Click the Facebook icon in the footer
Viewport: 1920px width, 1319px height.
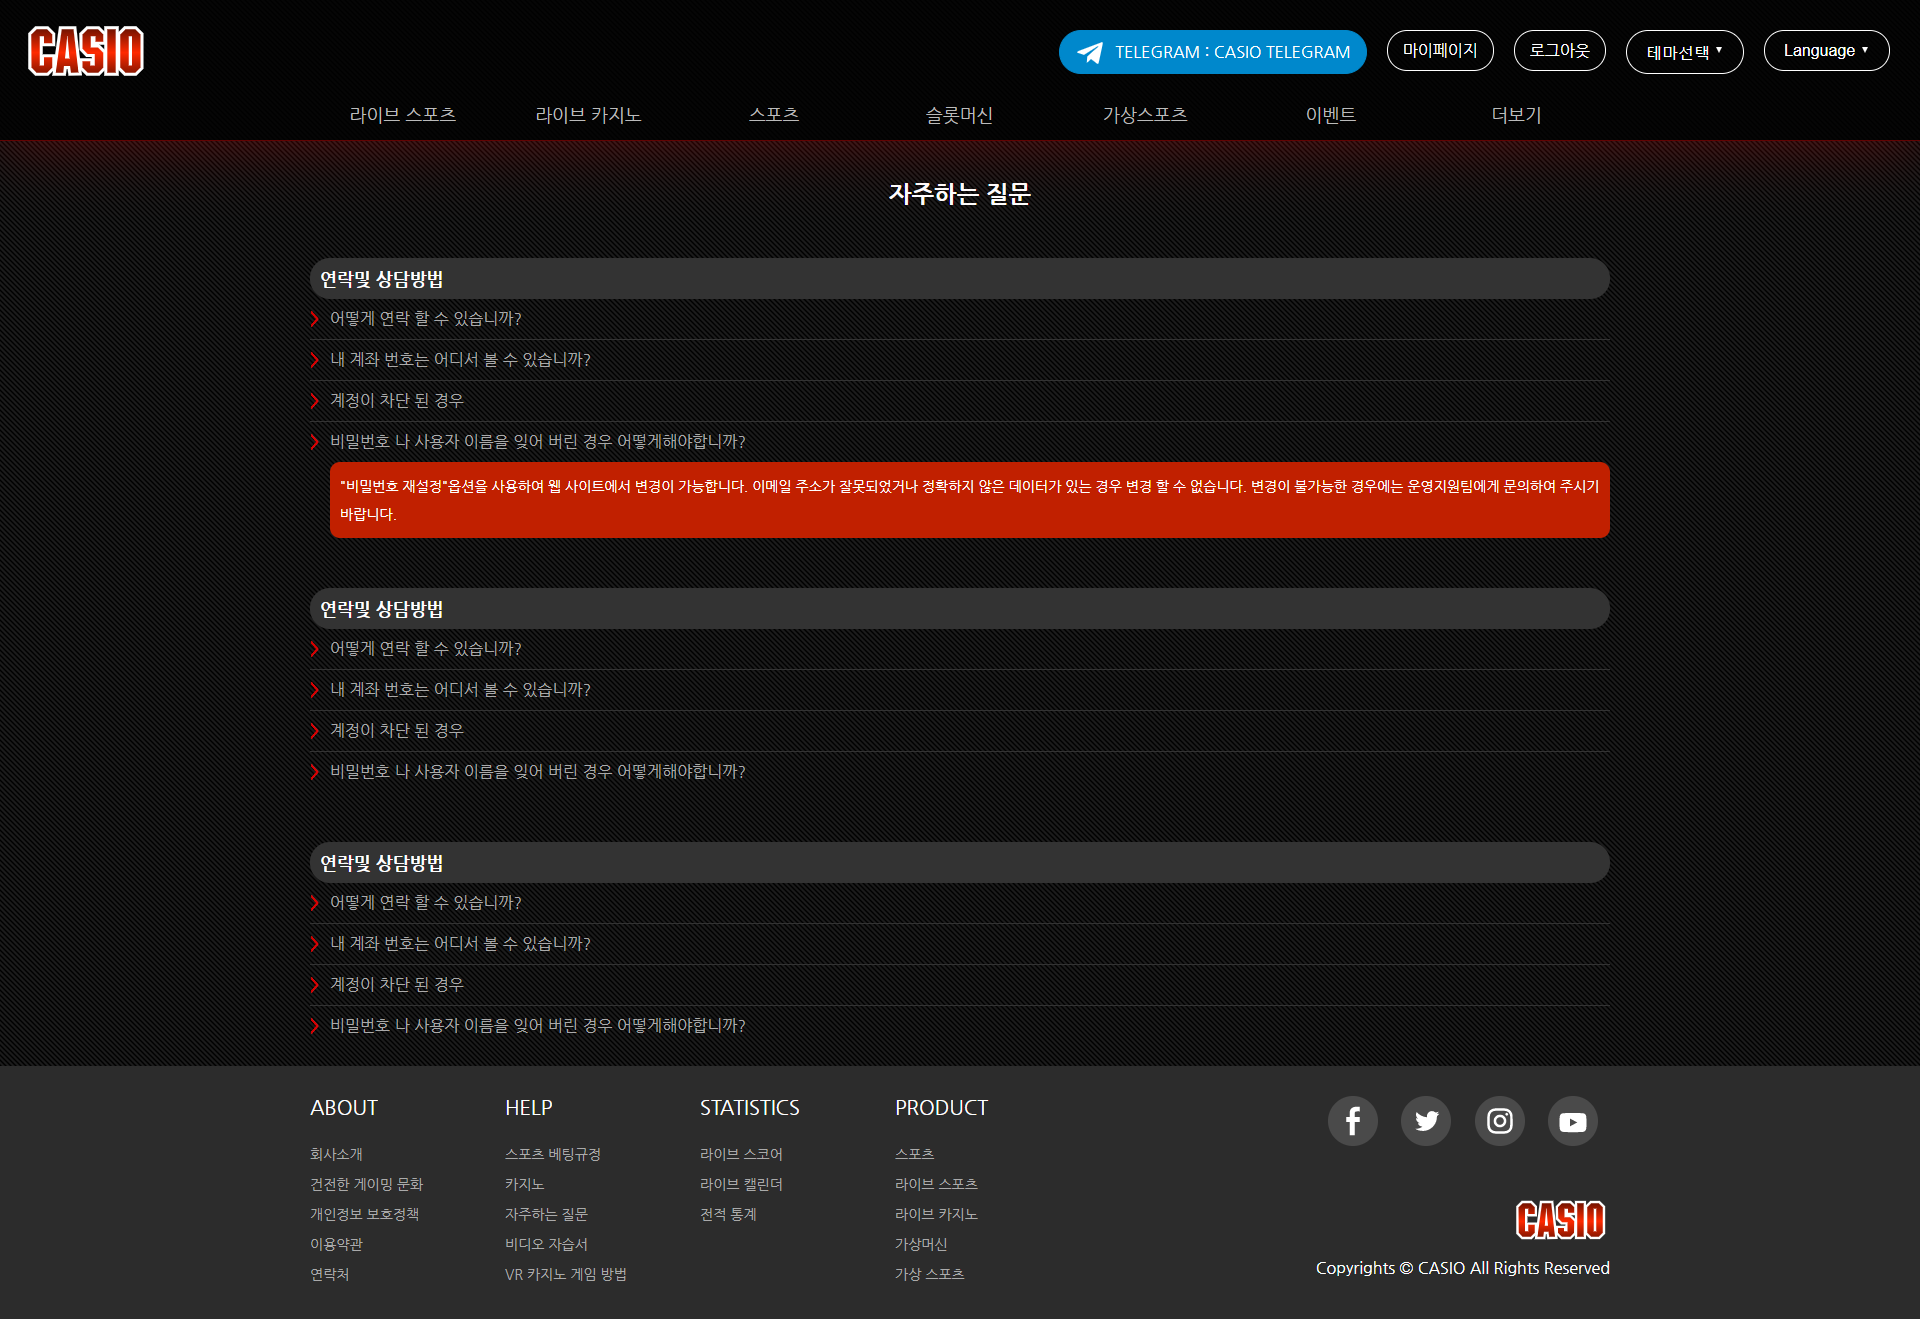pyautogui.click(x=1352, y=1121)
